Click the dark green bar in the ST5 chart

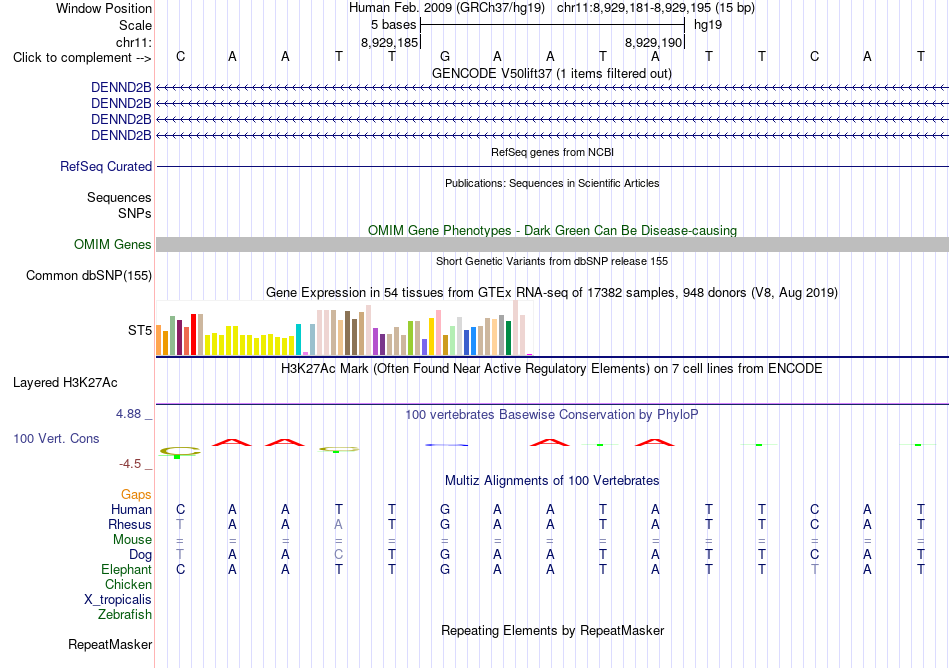click(x=508, y=338)
